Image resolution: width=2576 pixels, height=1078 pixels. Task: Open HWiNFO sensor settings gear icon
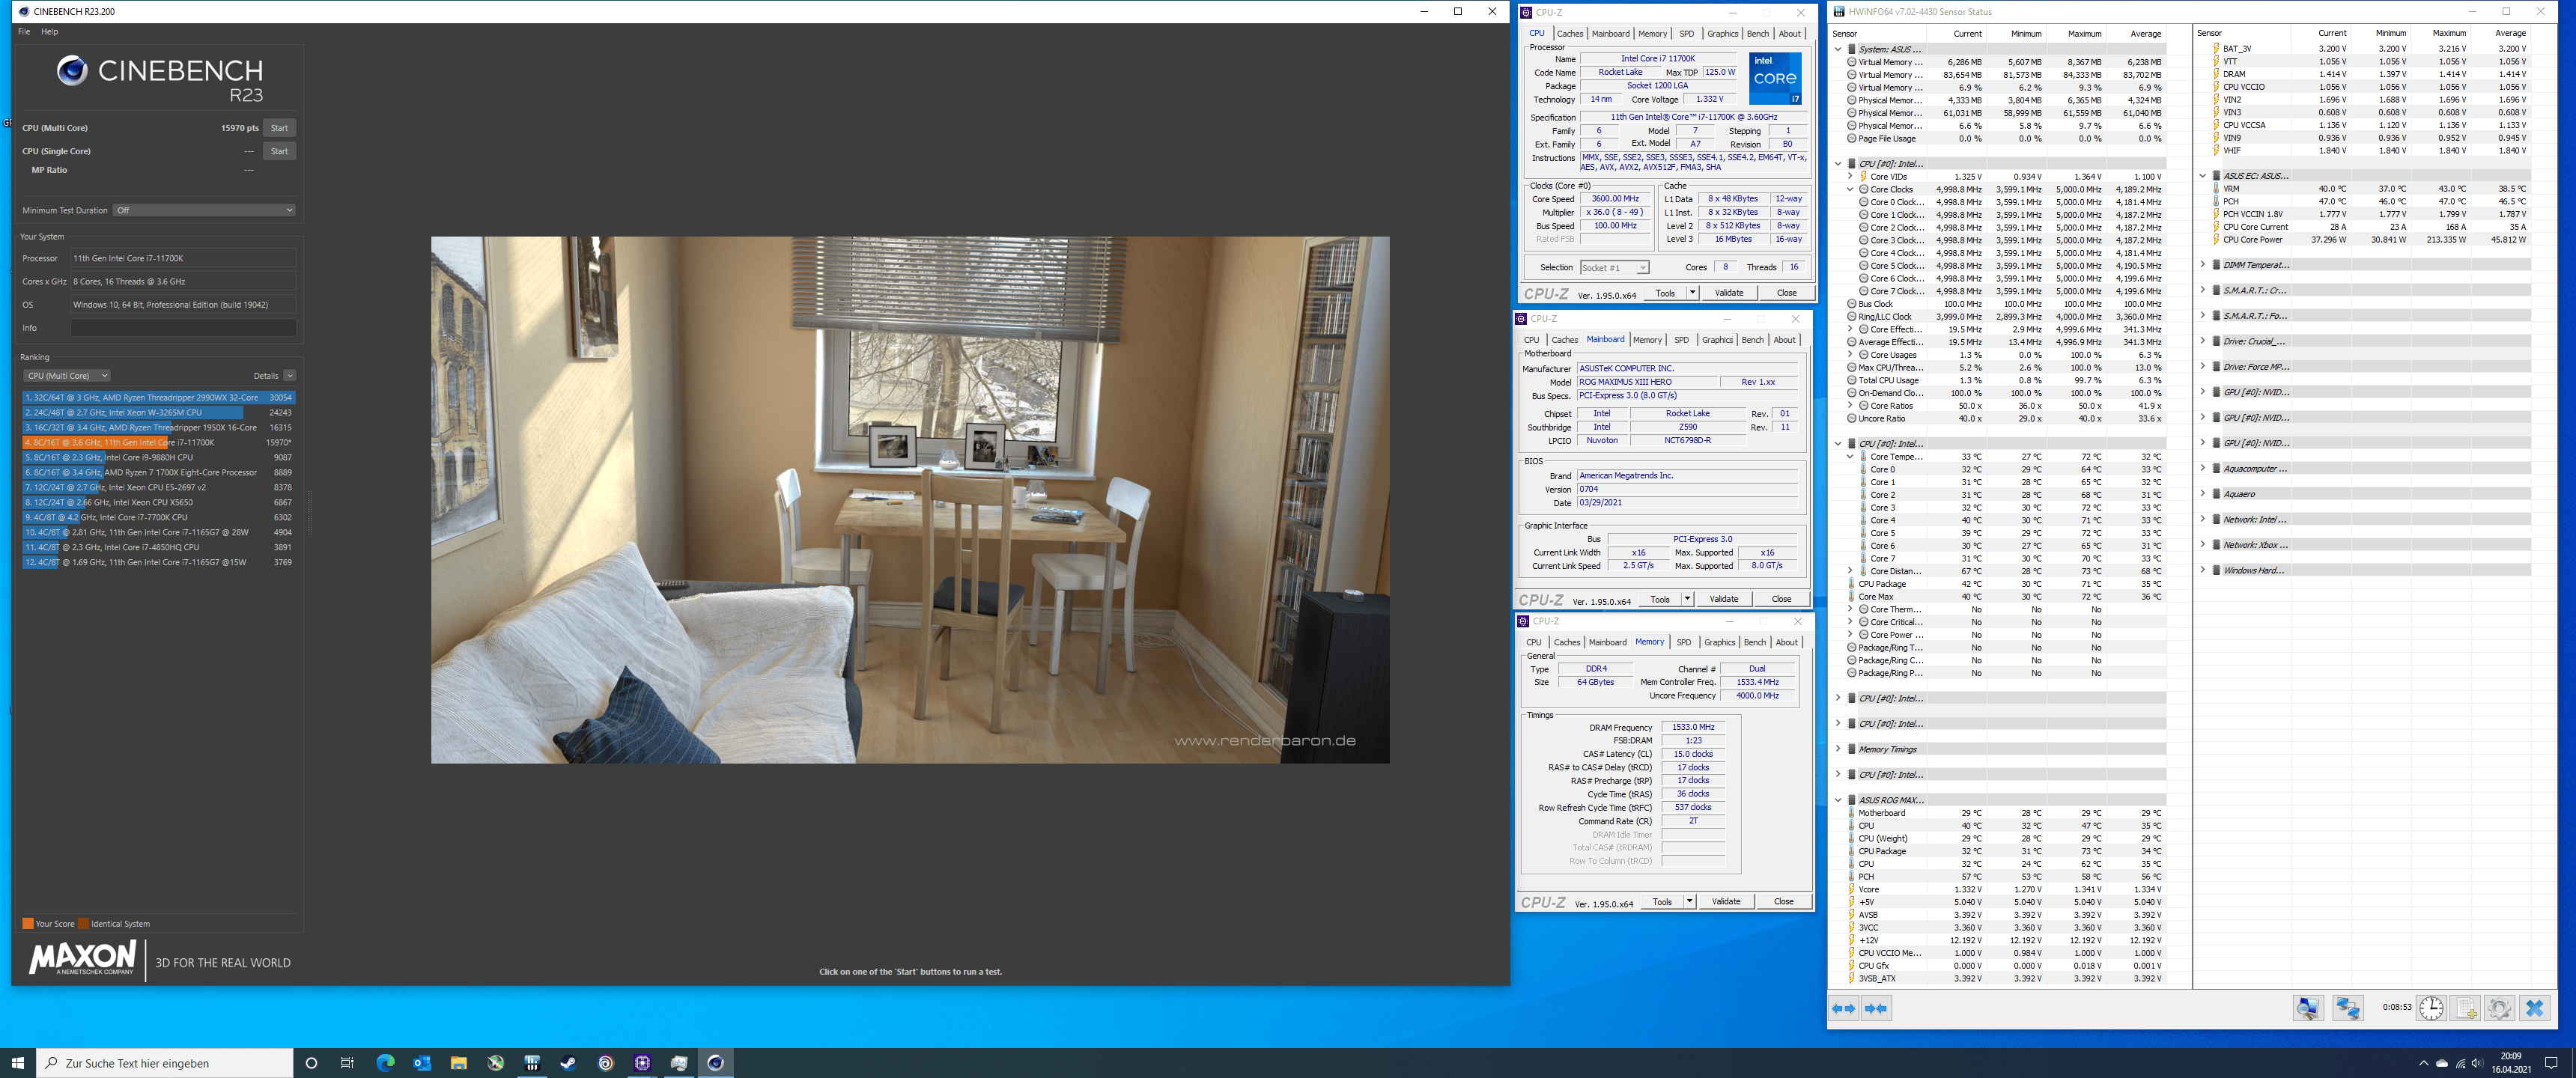[2499, 1008]
